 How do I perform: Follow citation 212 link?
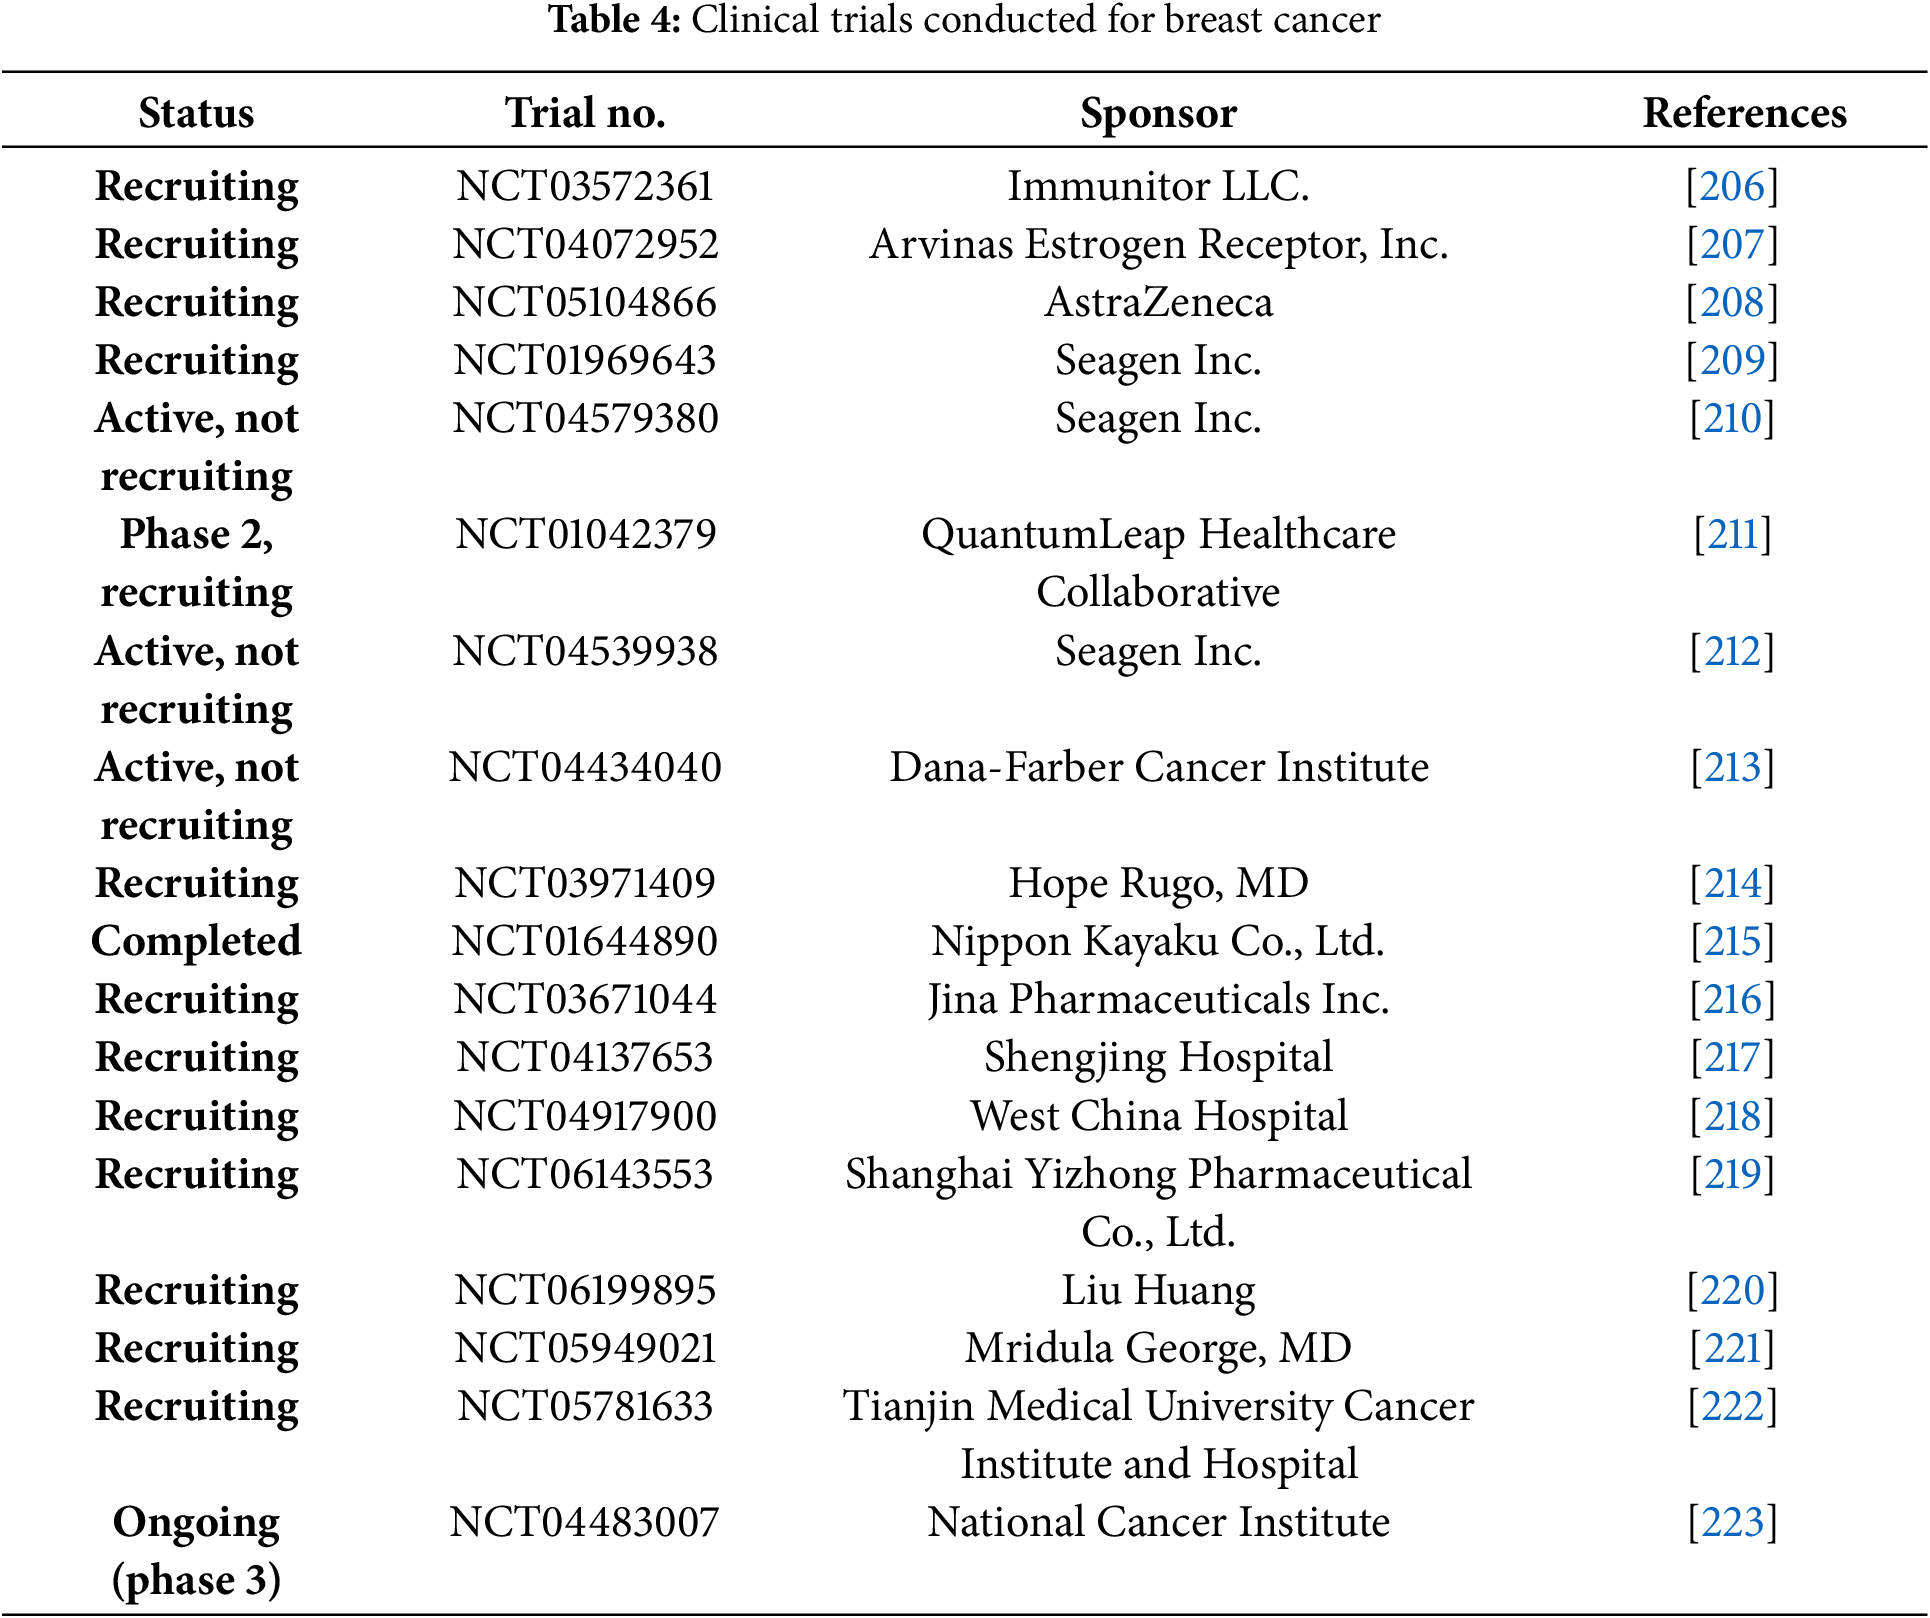1732,652
